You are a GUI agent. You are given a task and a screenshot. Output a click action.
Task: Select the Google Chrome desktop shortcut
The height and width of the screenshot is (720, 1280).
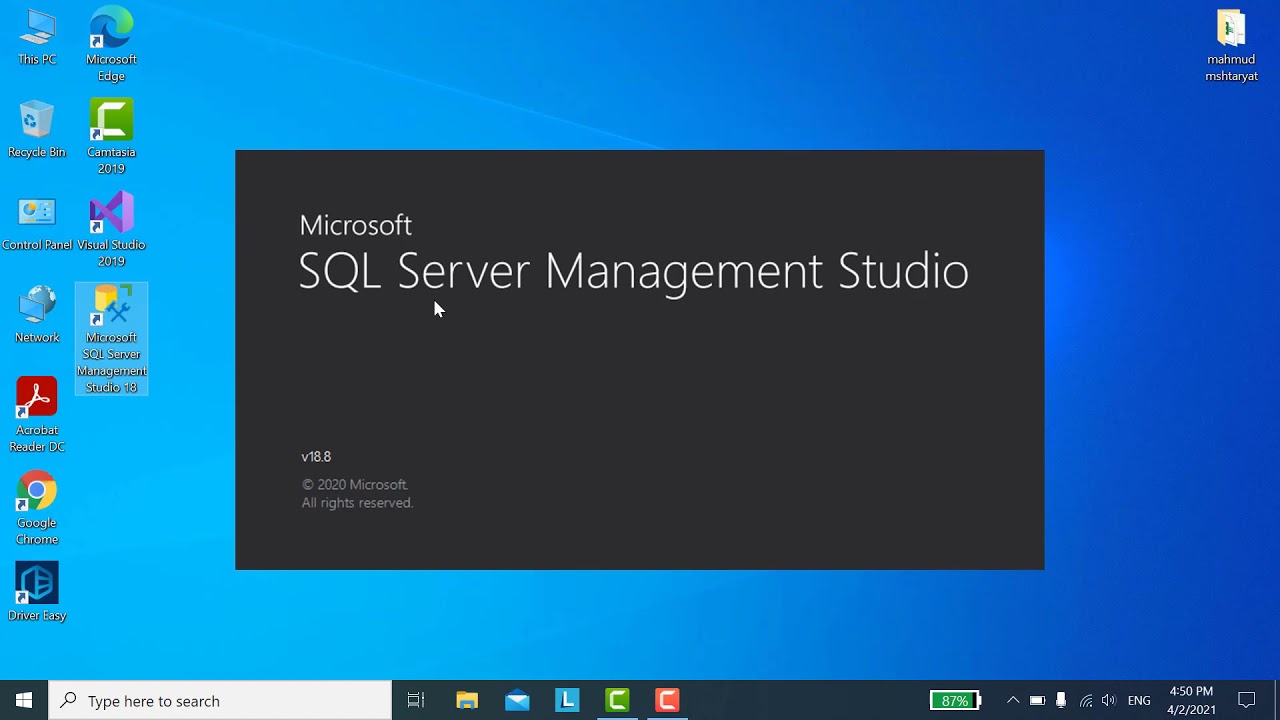tap(37, 508)
